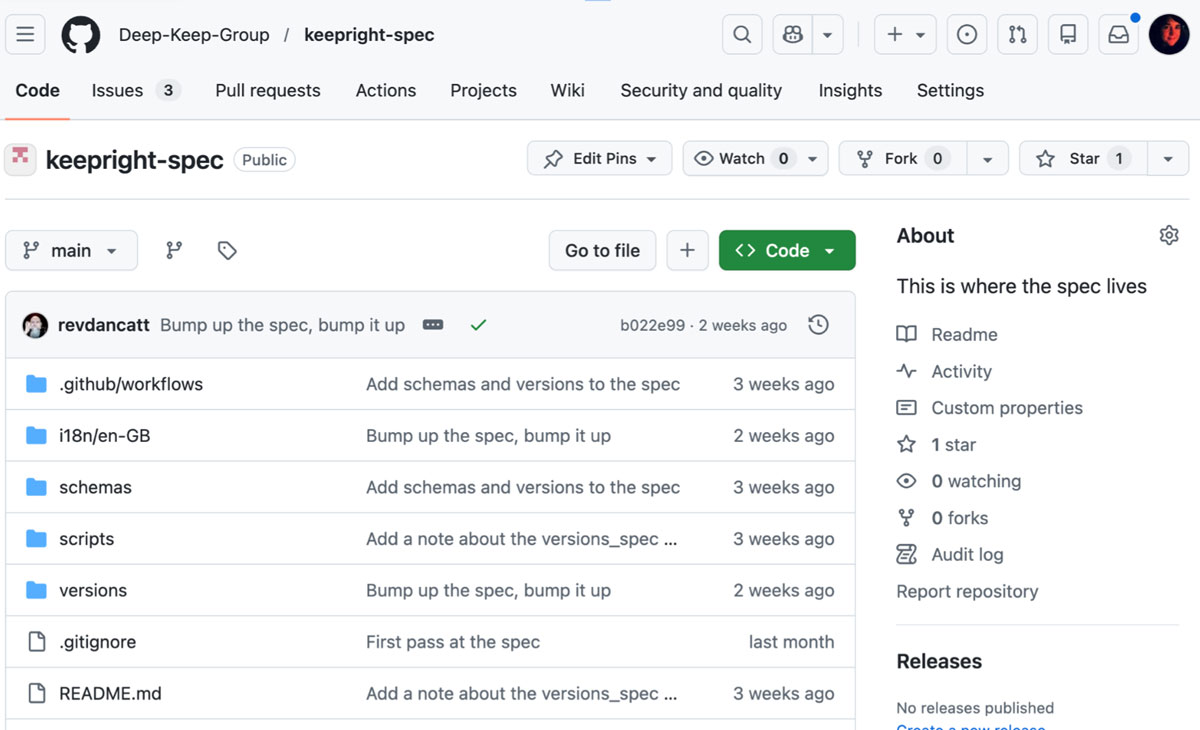Viewport: 1200px width, 730px height.
Task: Open the green Code dropdown
Action: [787, 250]
